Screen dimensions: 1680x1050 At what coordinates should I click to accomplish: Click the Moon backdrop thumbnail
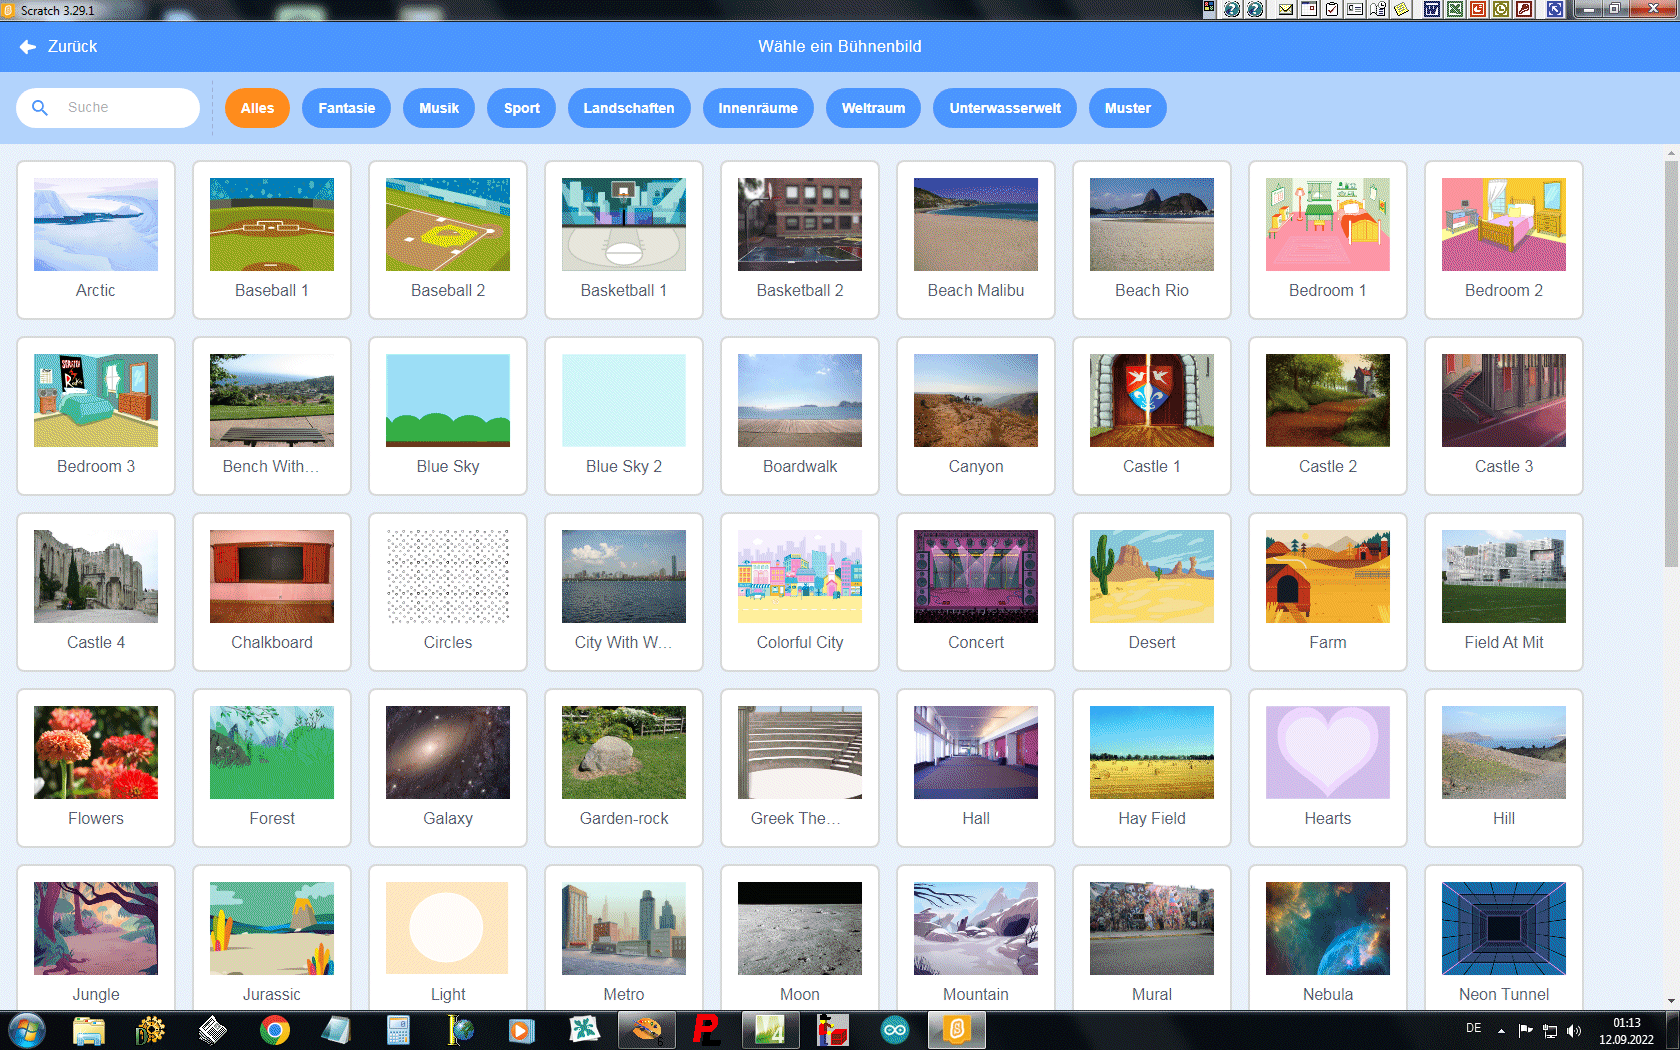[800, 928]
